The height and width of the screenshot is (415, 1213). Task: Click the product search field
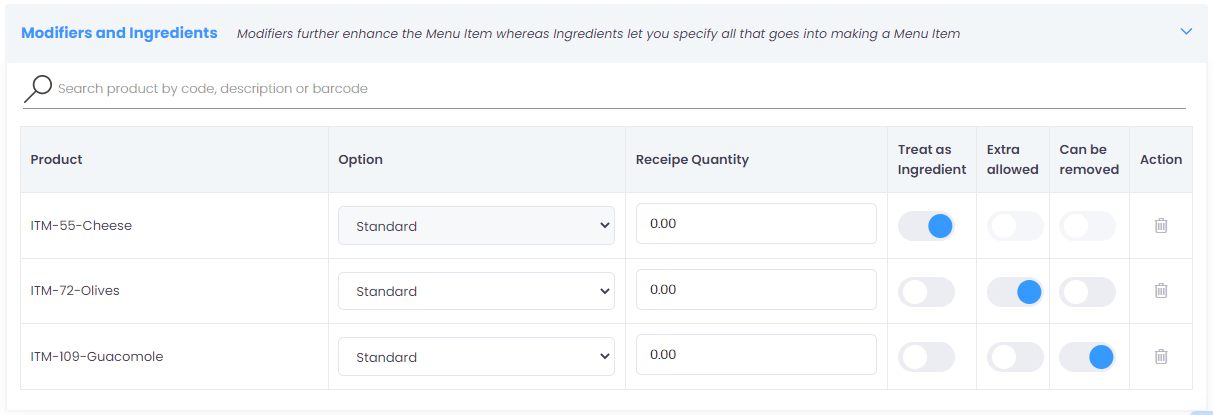click(x=600, y=89)
